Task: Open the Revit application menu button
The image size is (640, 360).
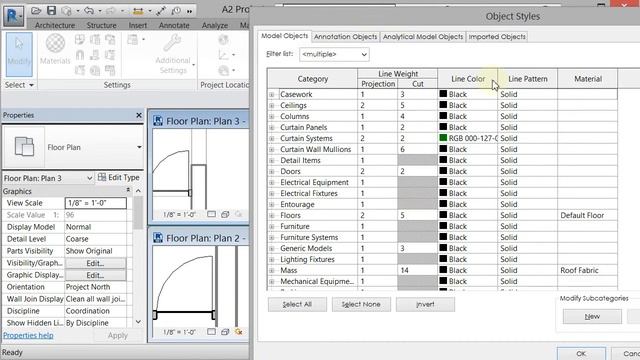Action: (x=13, y=16)
